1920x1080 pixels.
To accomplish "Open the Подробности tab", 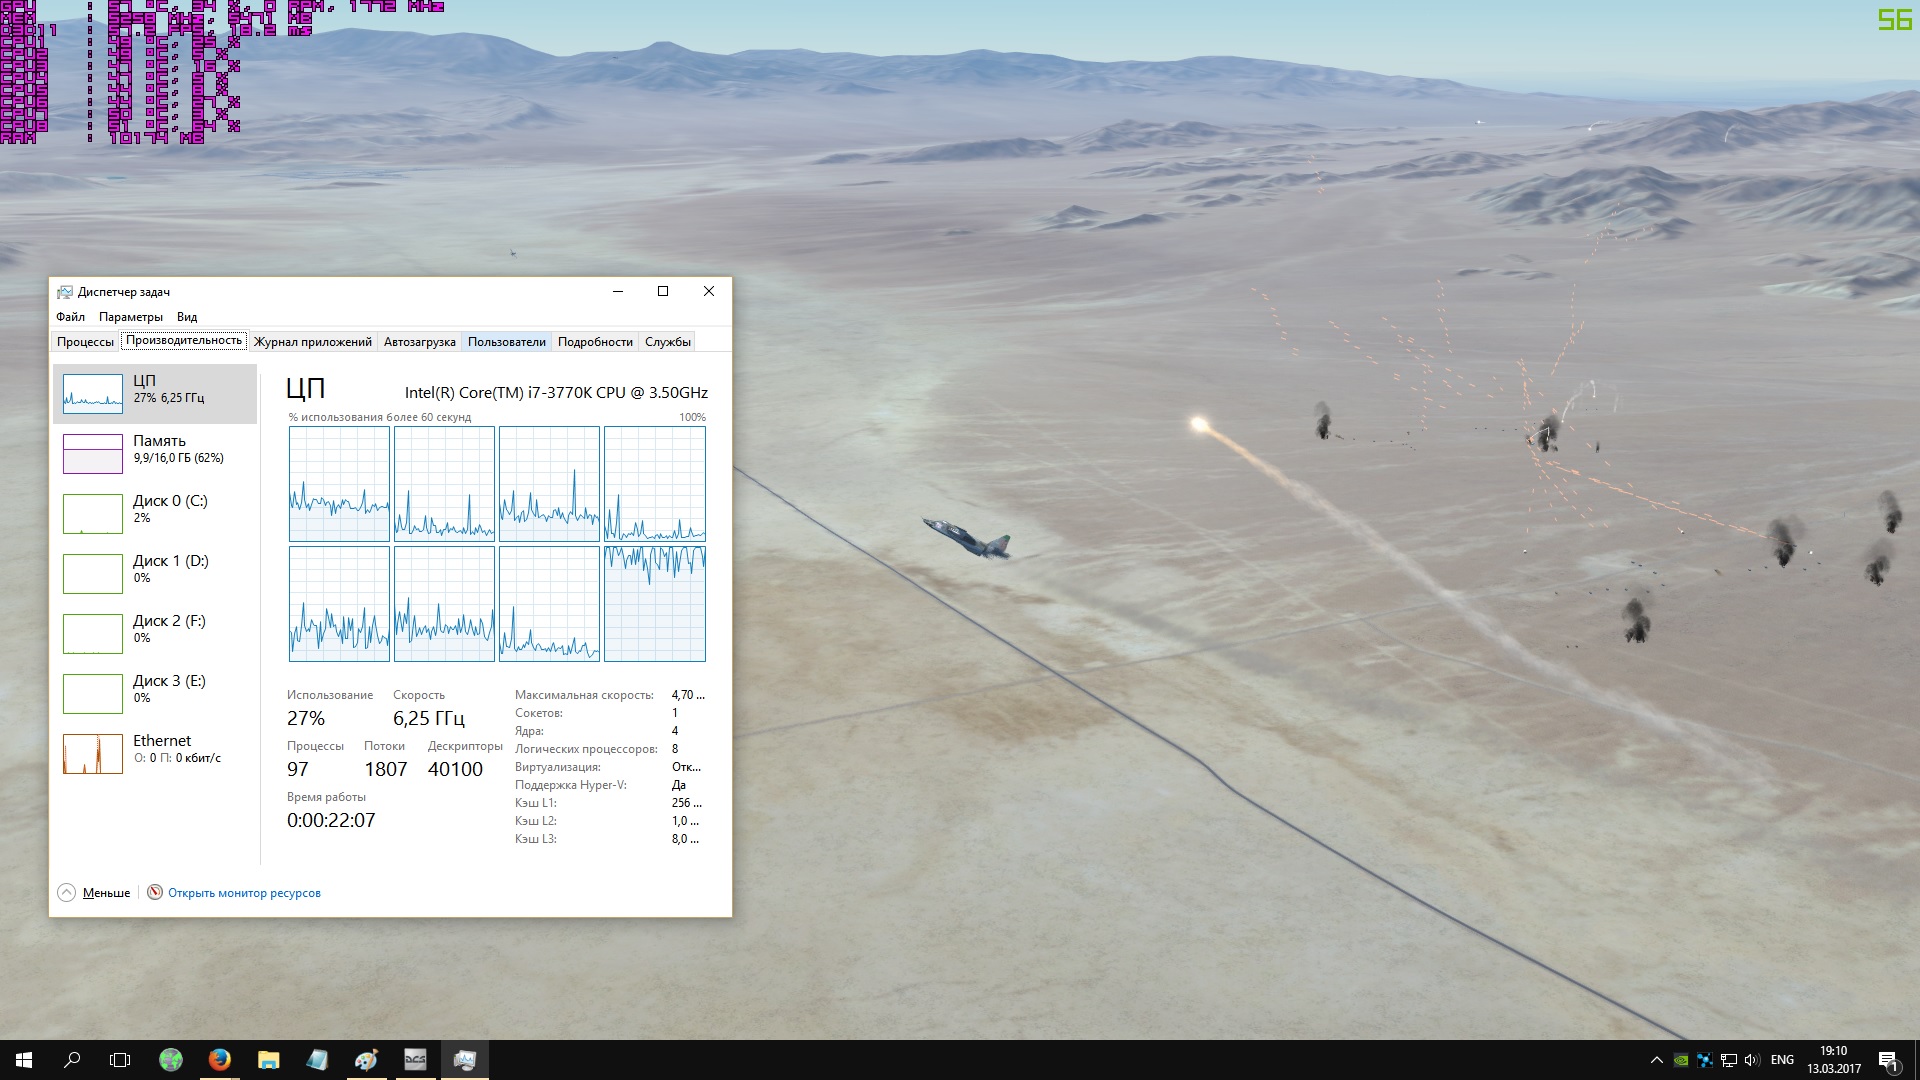I will pyautogui.click(x=595, y=342).
